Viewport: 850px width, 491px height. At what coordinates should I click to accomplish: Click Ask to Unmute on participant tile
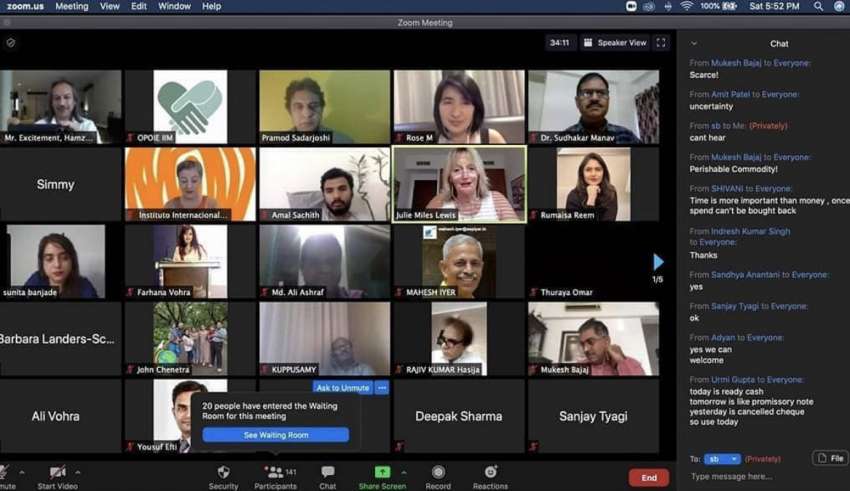(342, 388)
